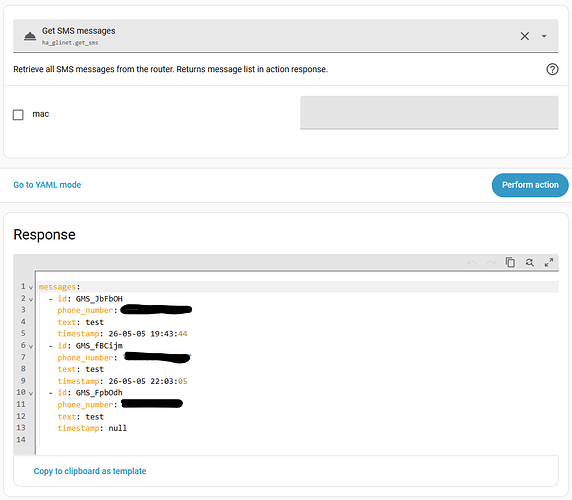Click the mac input field
Viewport: 572px width, 500px height.
[x=429, y=113]
